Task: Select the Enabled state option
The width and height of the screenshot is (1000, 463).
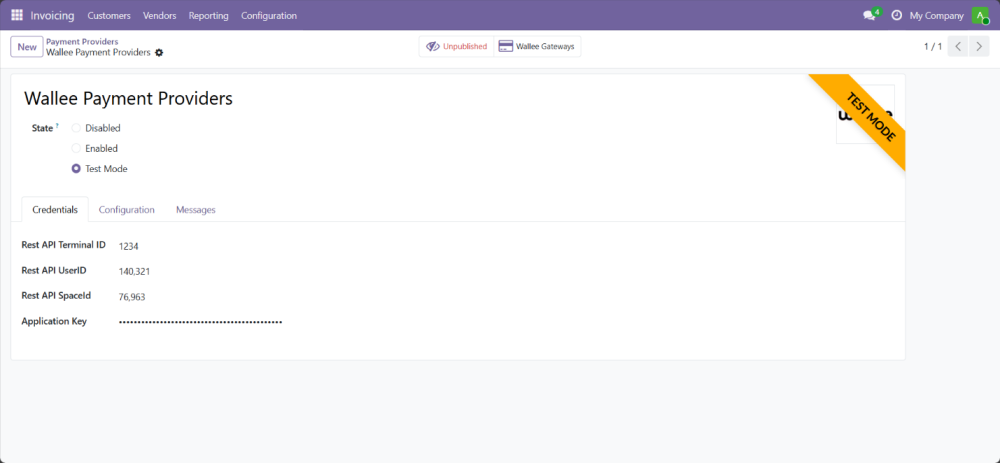Action: (76, 148)
